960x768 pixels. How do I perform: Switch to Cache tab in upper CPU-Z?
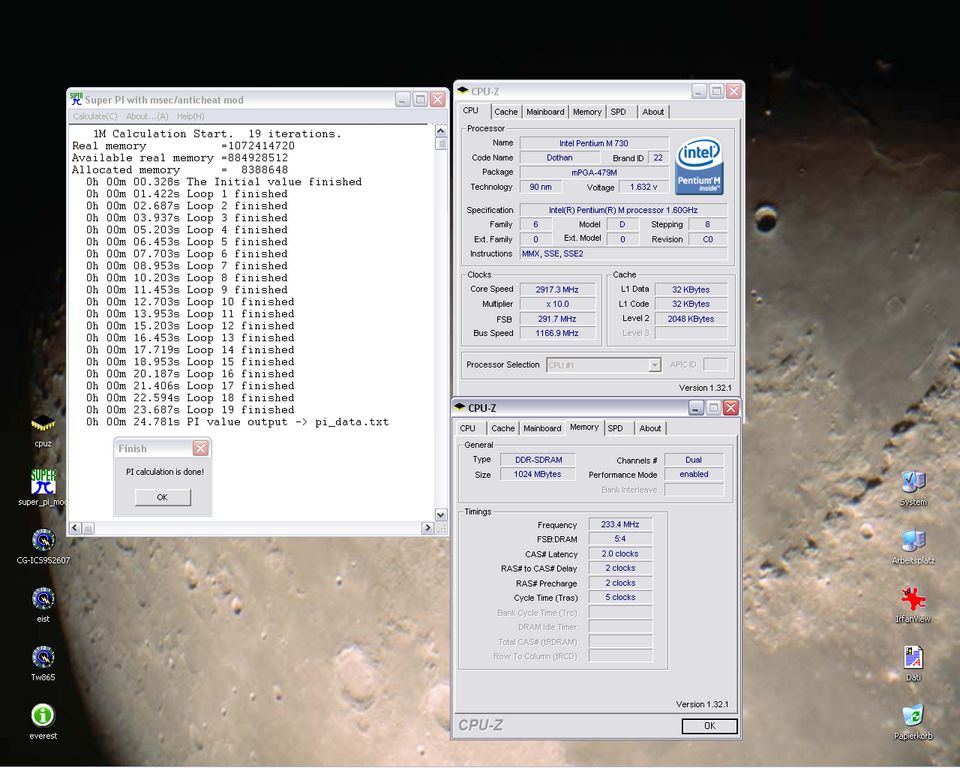click(x=506, y=112)
